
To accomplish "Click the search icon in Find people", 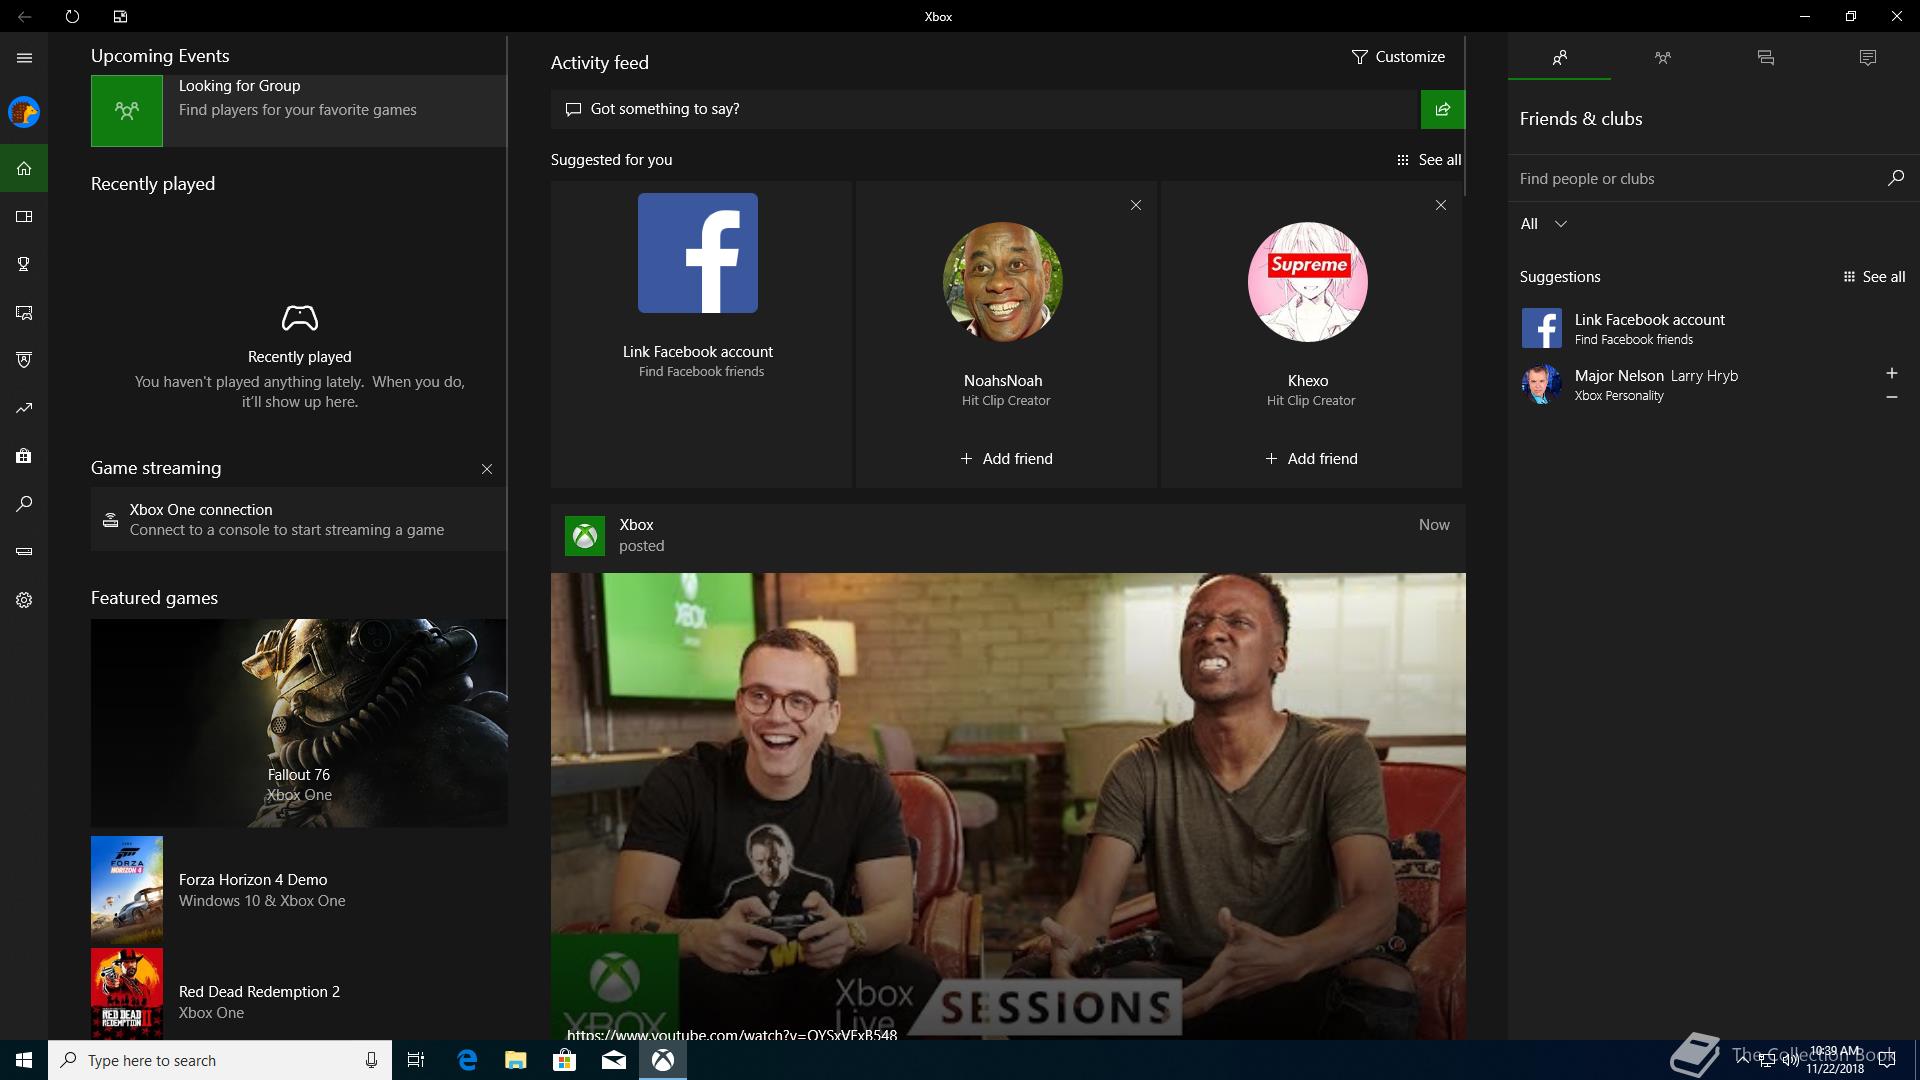I will [1895, 178].
